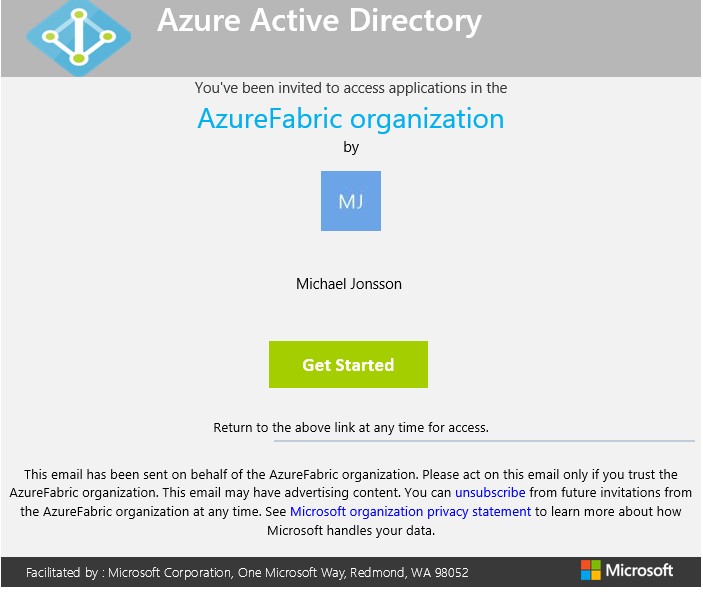The width and height of the screenshot is (703, 592).
Task: Click the word 'by' under organization name
Action: 351,148
